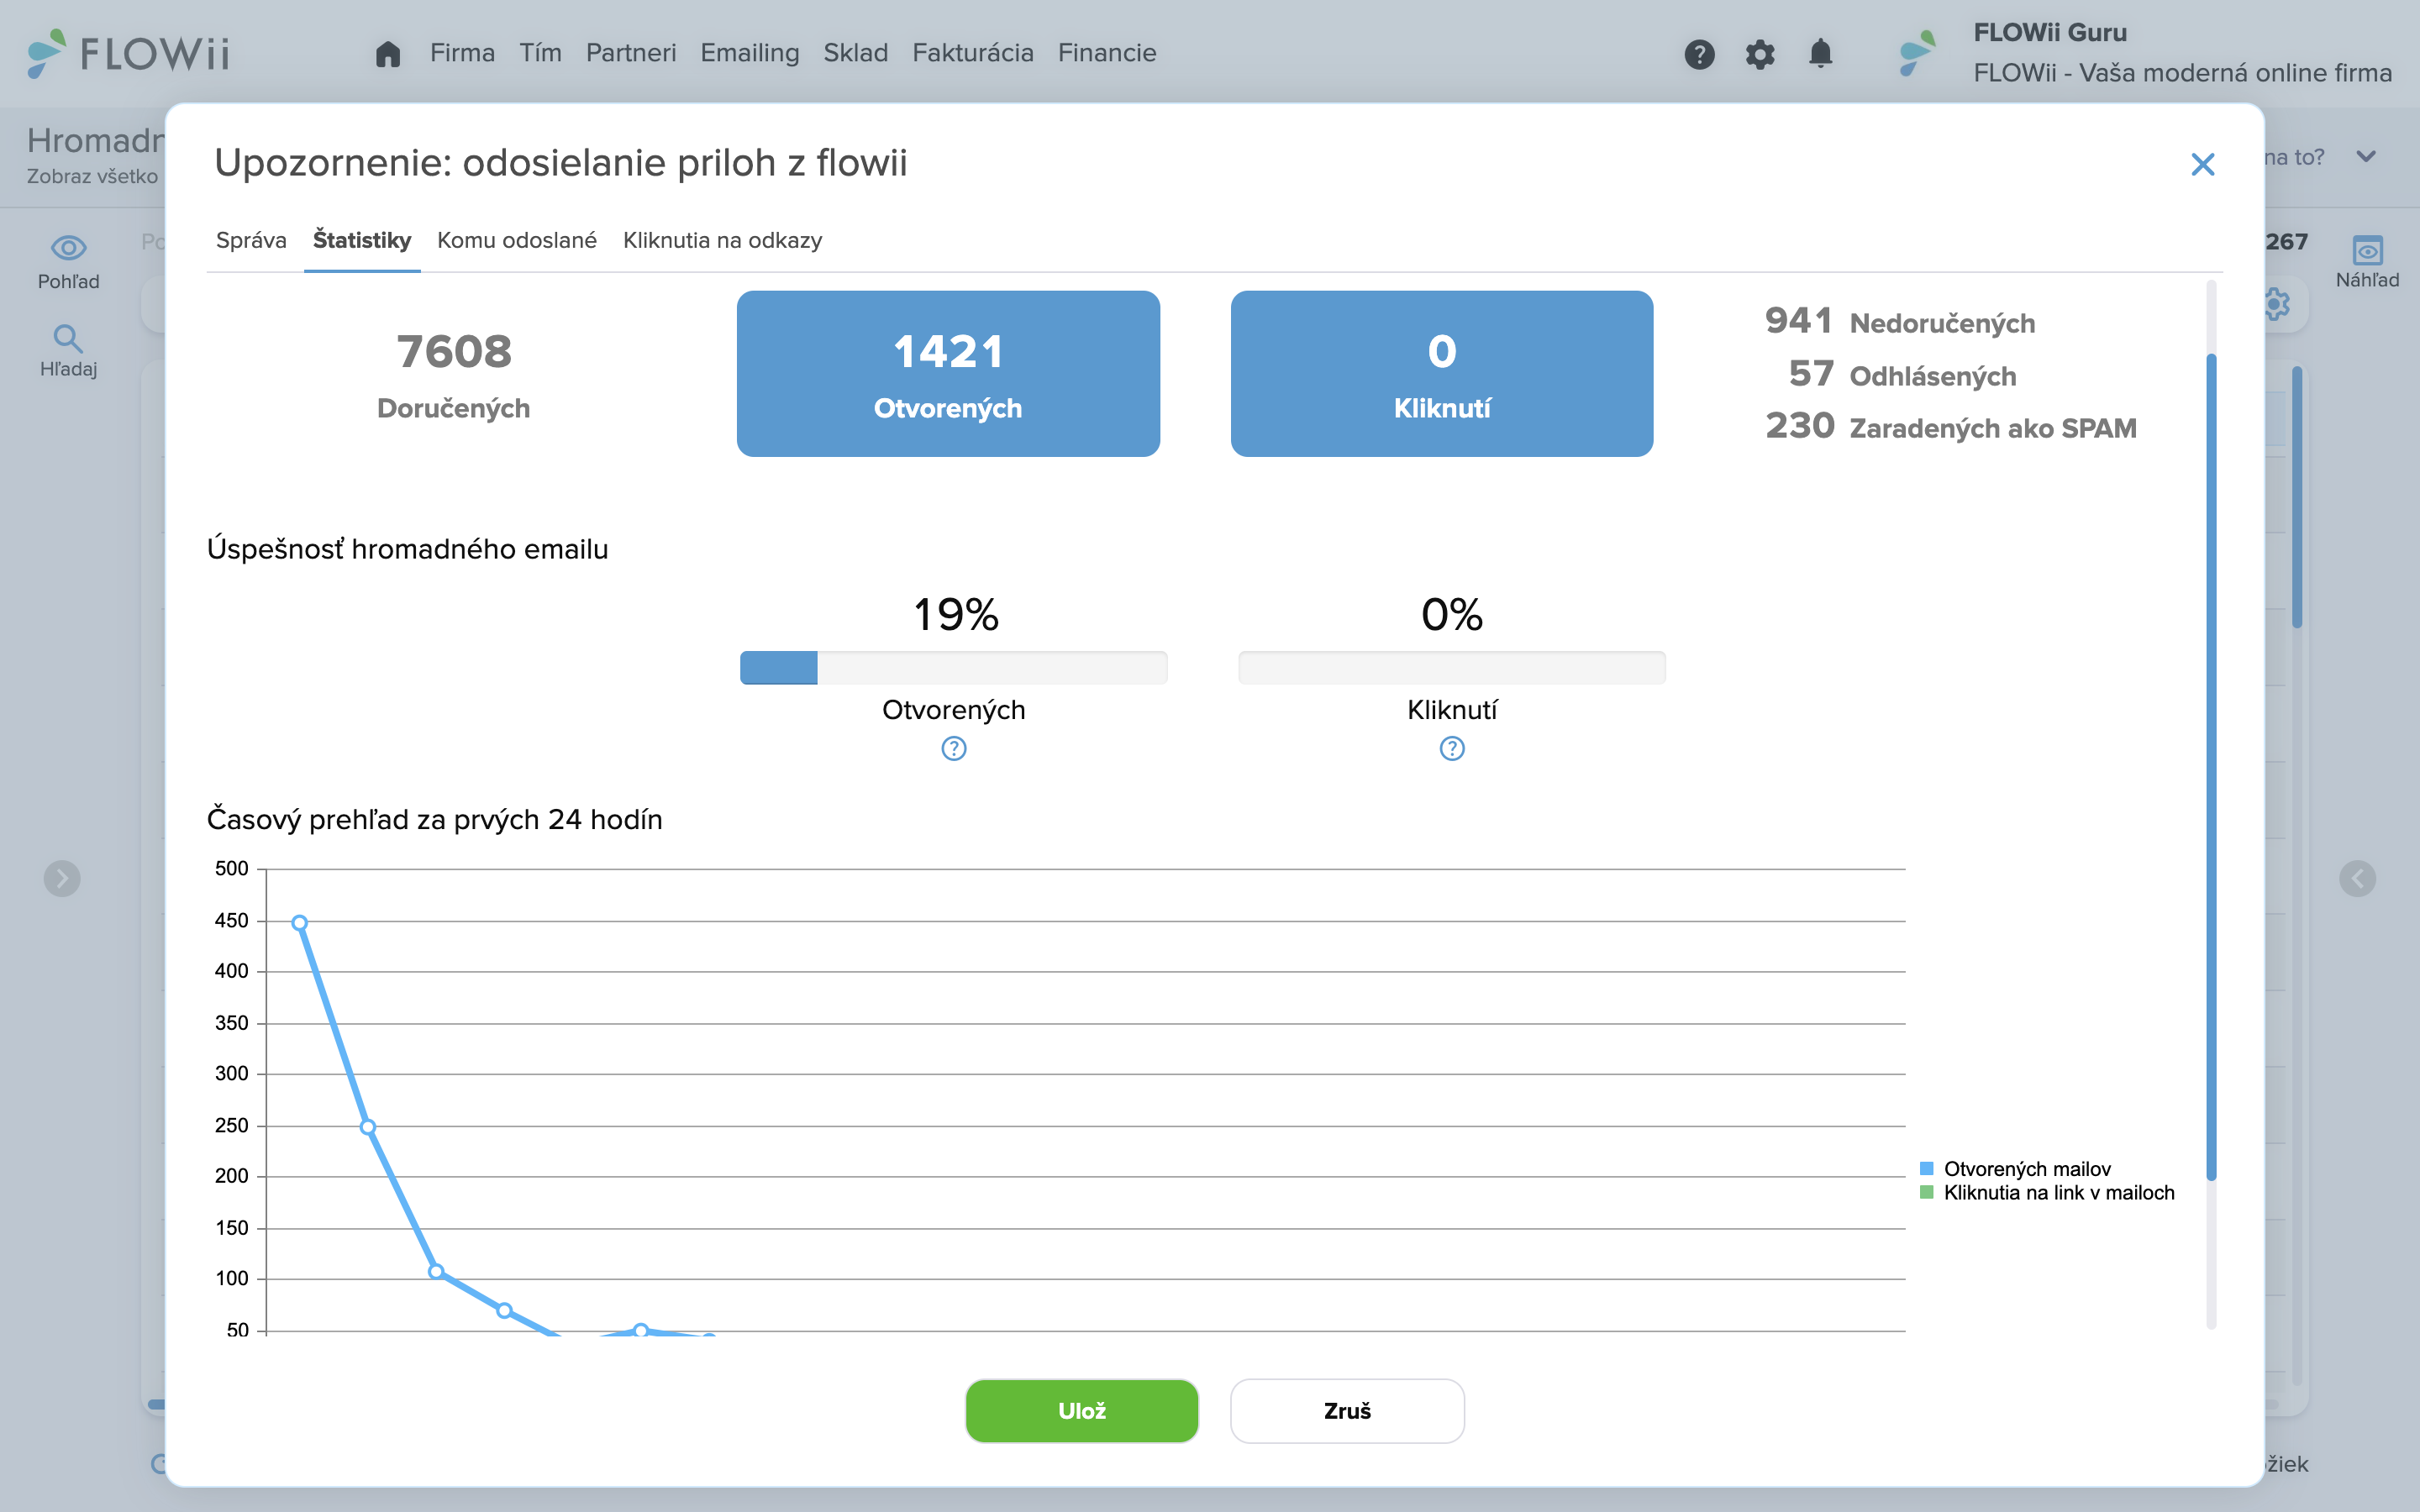Click the 0 Kliknutí tile
Image resolution: width=2420 pixels, height=1512 pixels.
(x=1441, y=374)
